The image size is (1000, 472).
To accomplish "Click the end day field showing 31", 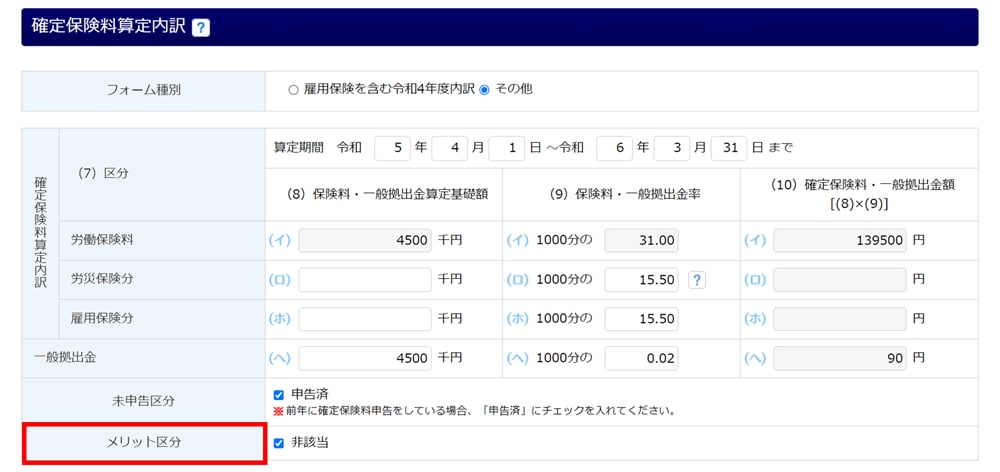I will (x=729, y=148).
